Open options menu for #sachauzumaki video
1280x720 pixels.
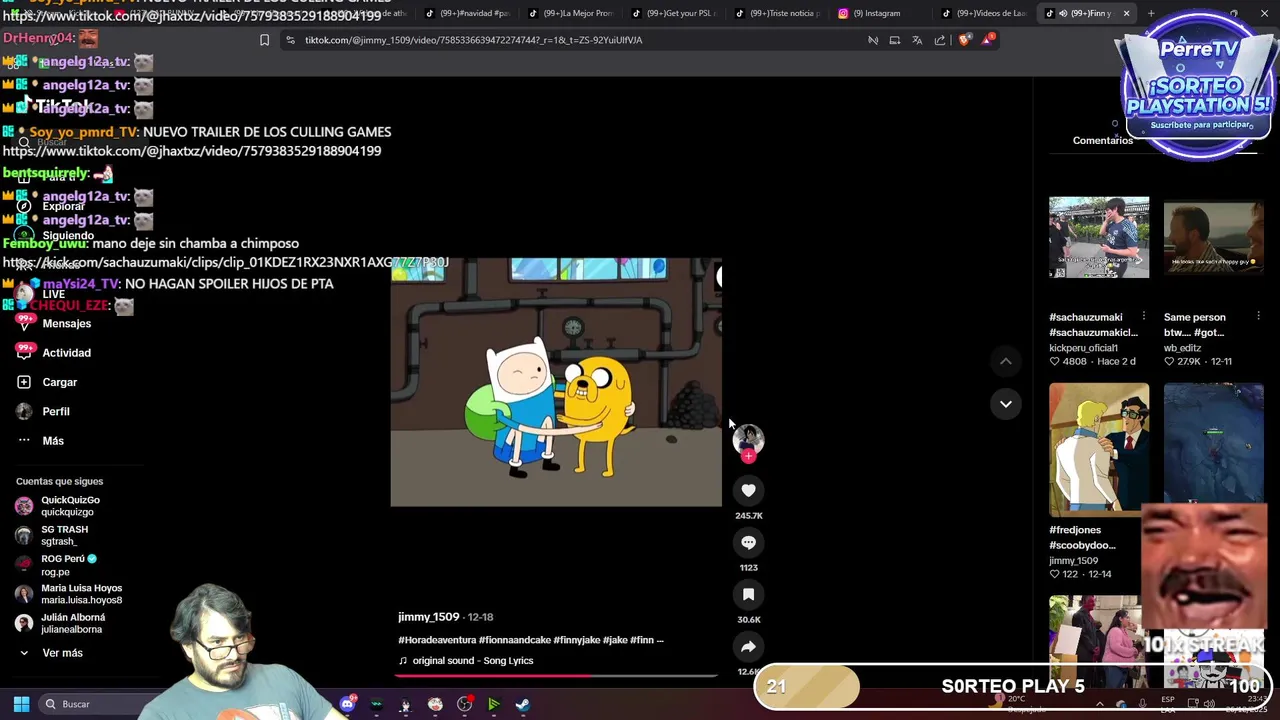(x=1143, y=317)
